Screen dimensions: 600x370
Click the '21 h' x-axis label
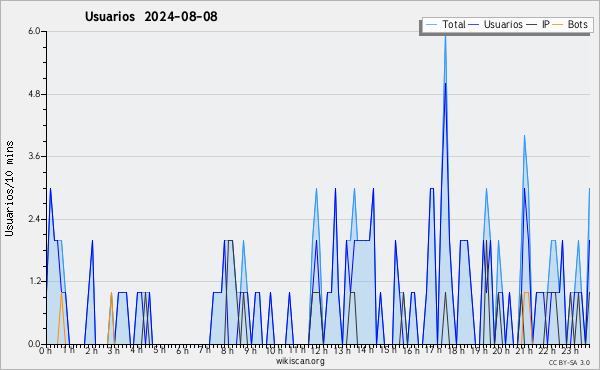[523, 350]
